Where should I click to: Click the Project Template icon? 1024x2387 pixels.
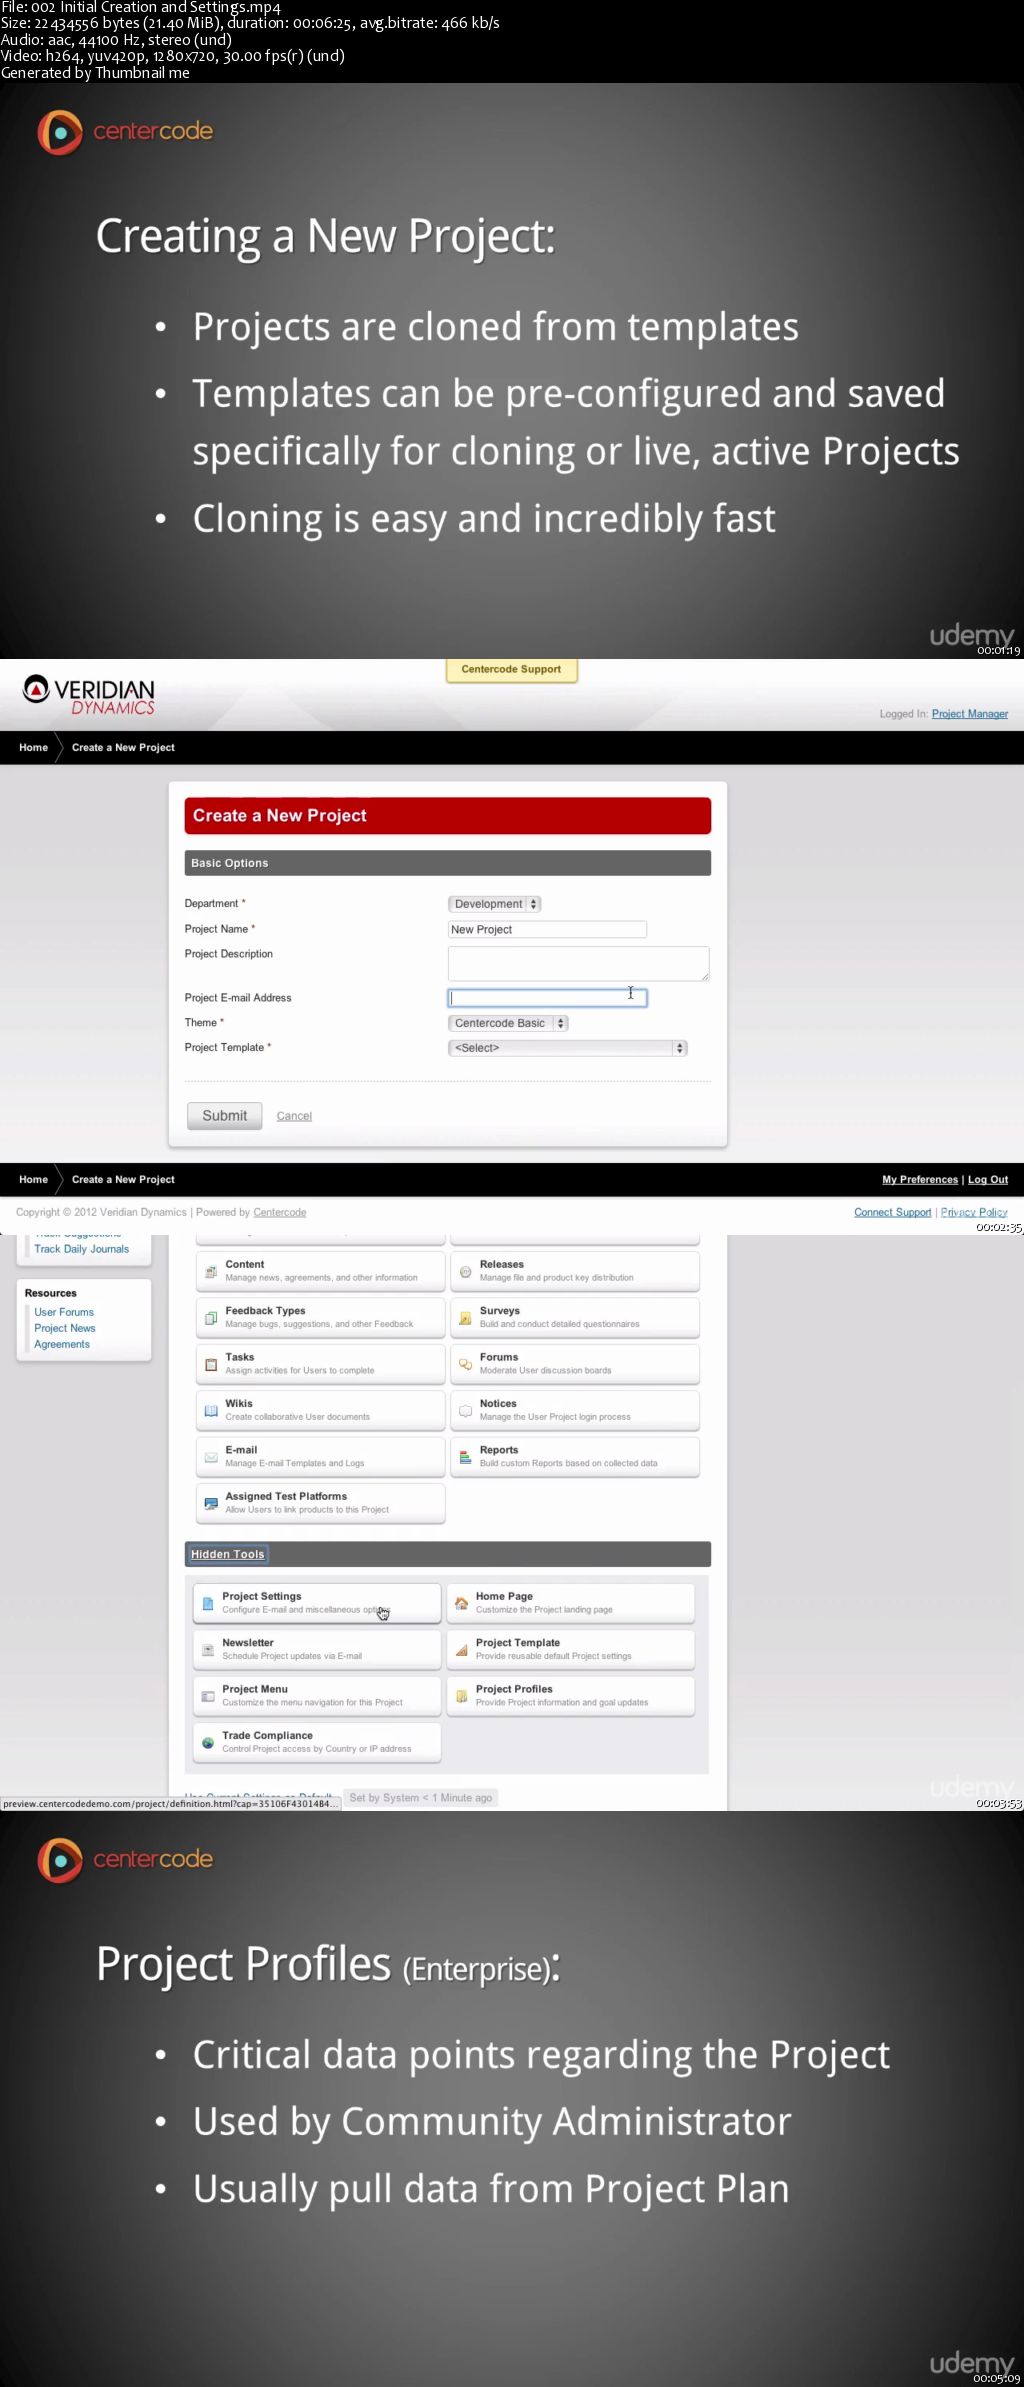[461, 1650]
